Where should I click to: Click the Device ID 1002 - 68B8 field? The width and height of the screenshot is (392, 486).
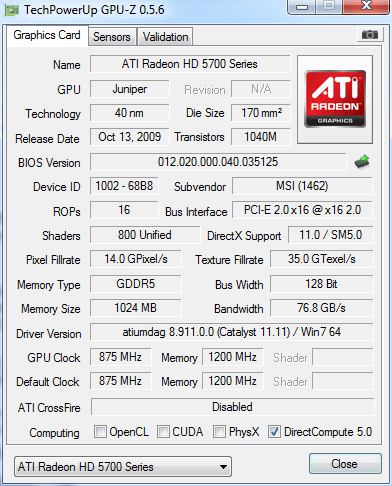(x=124, y=186)
